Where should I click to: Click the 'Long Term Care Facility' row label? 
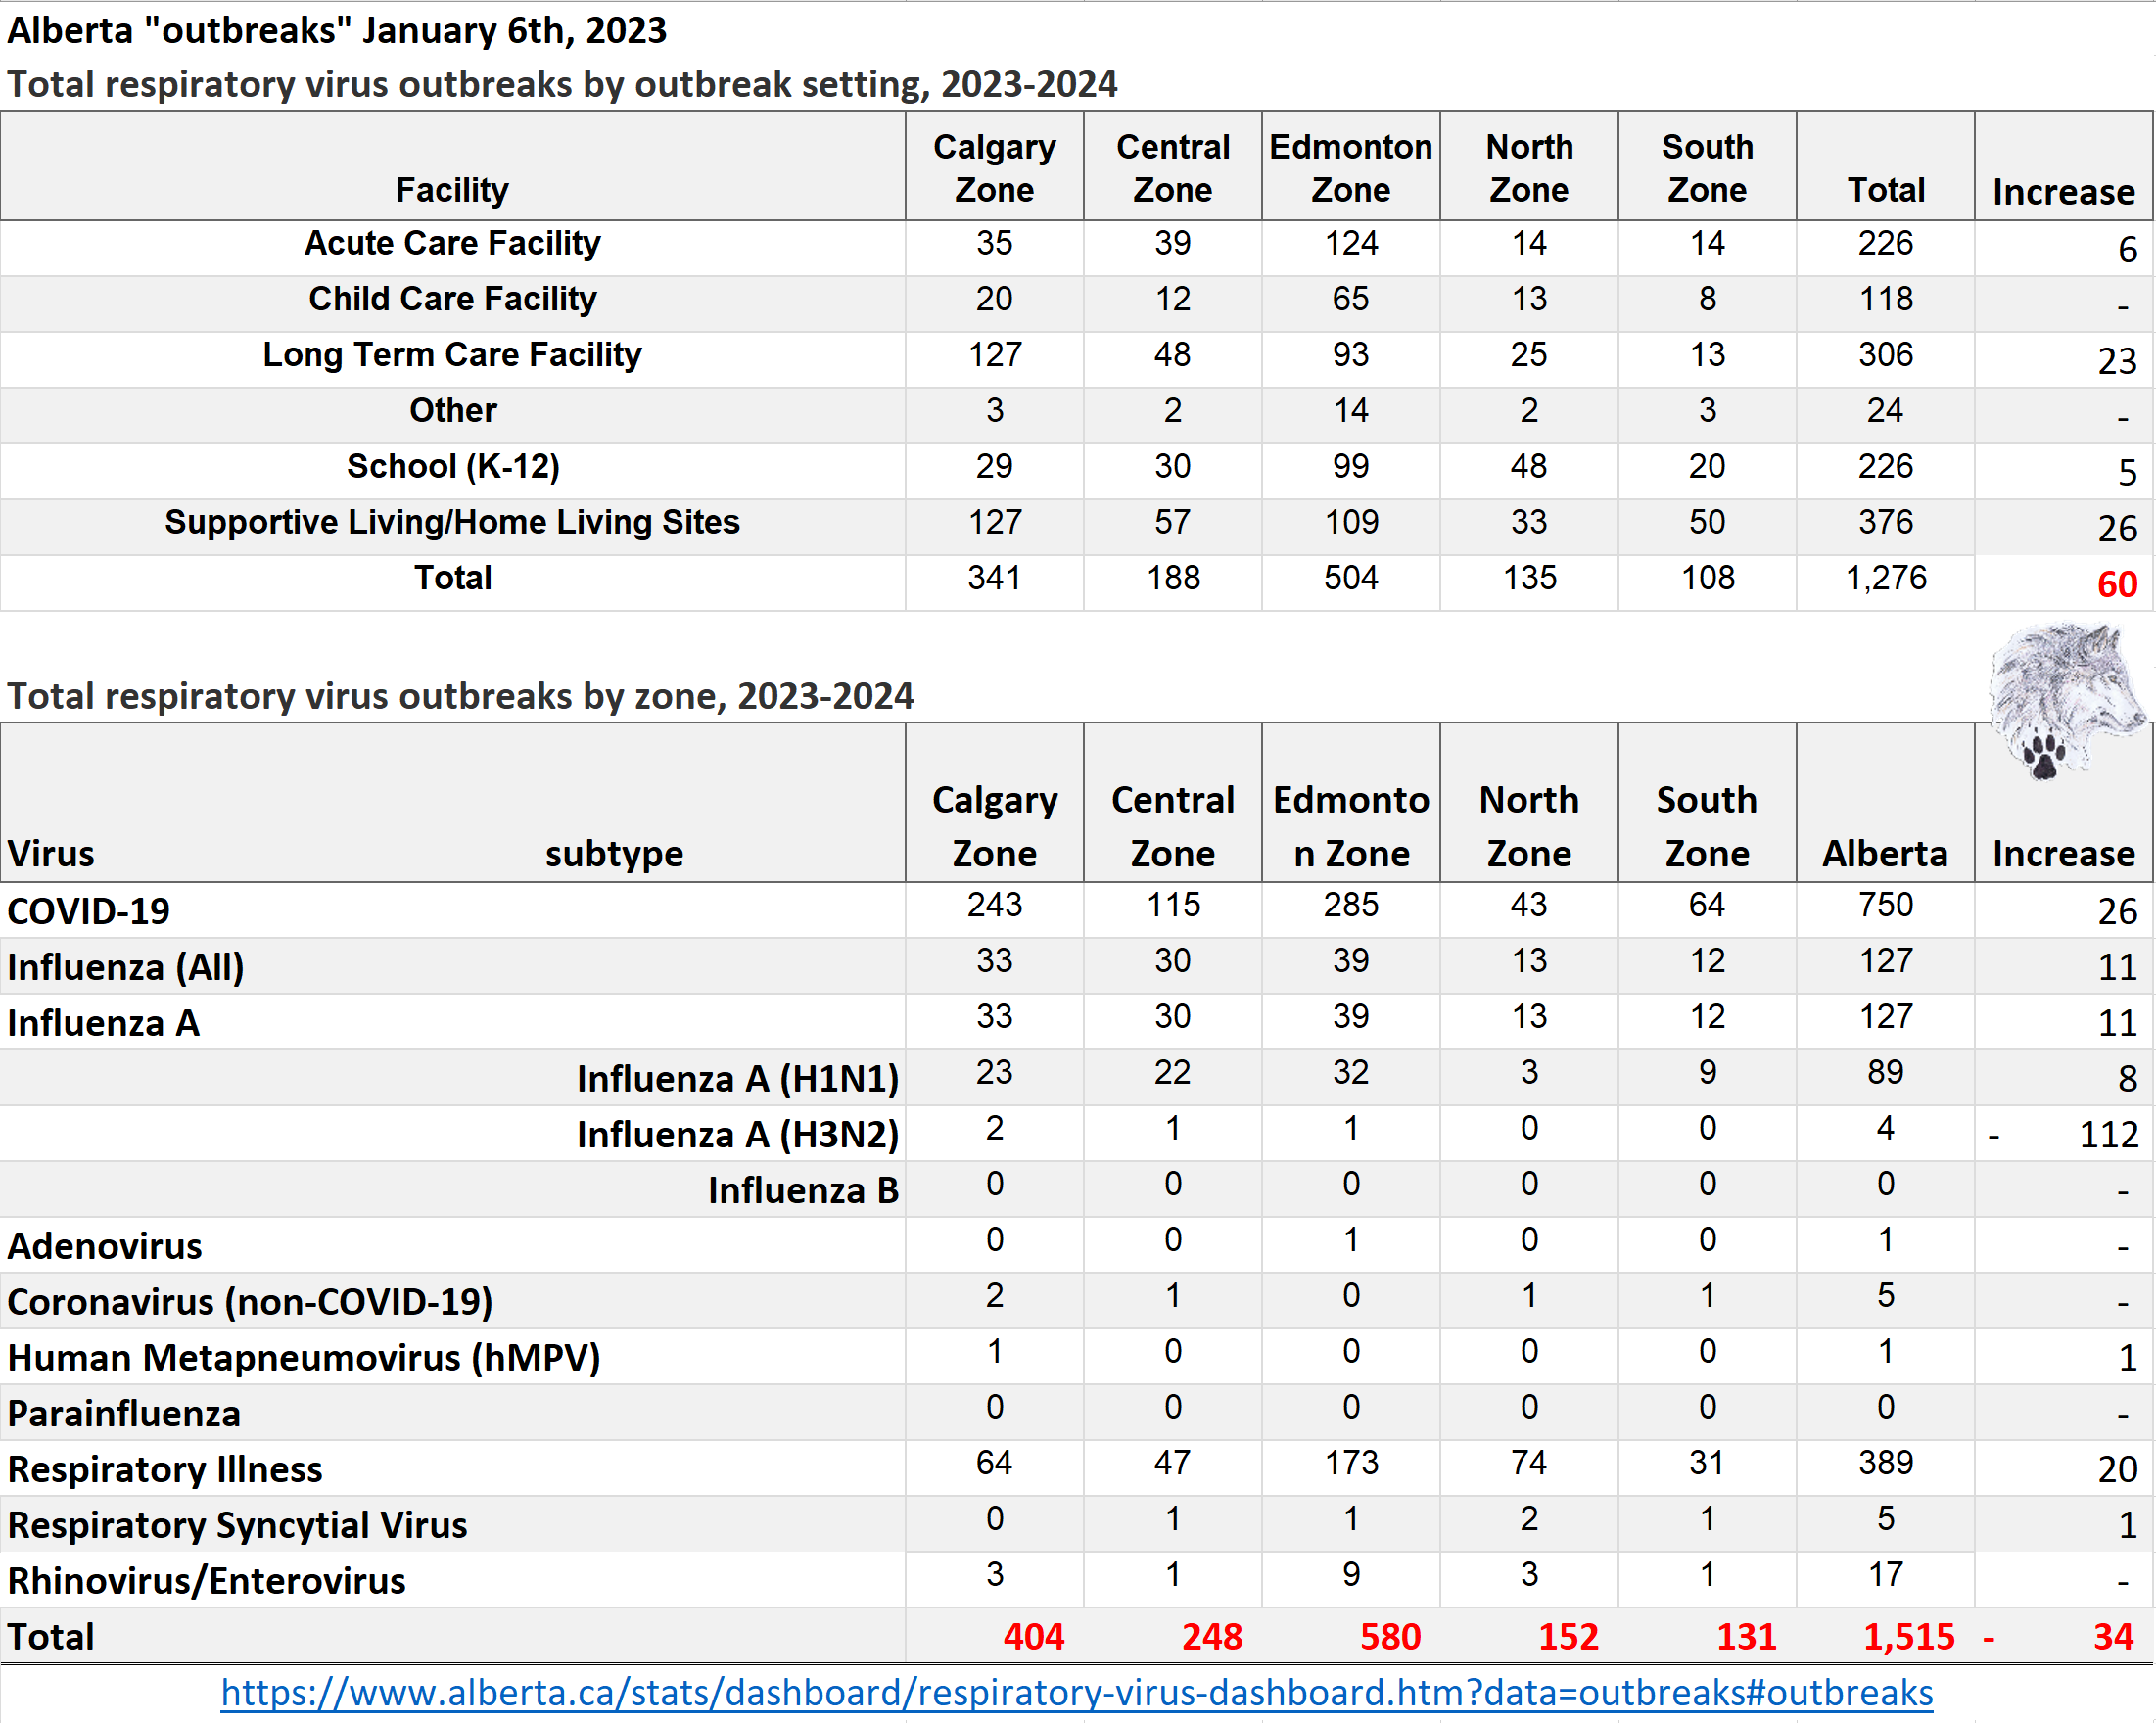tap(452, 355)
